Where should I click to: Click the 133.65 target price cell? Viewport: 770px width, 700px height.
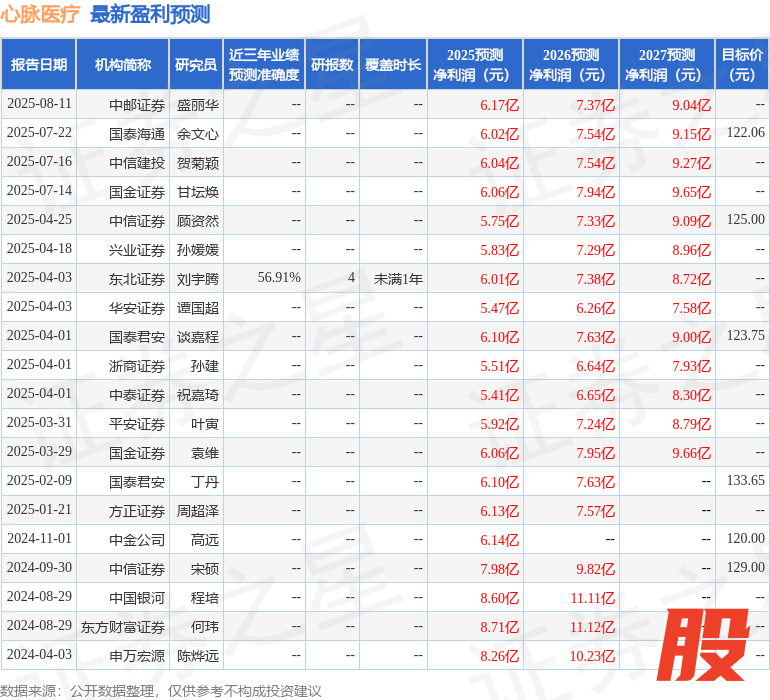[x=745, y=481]
